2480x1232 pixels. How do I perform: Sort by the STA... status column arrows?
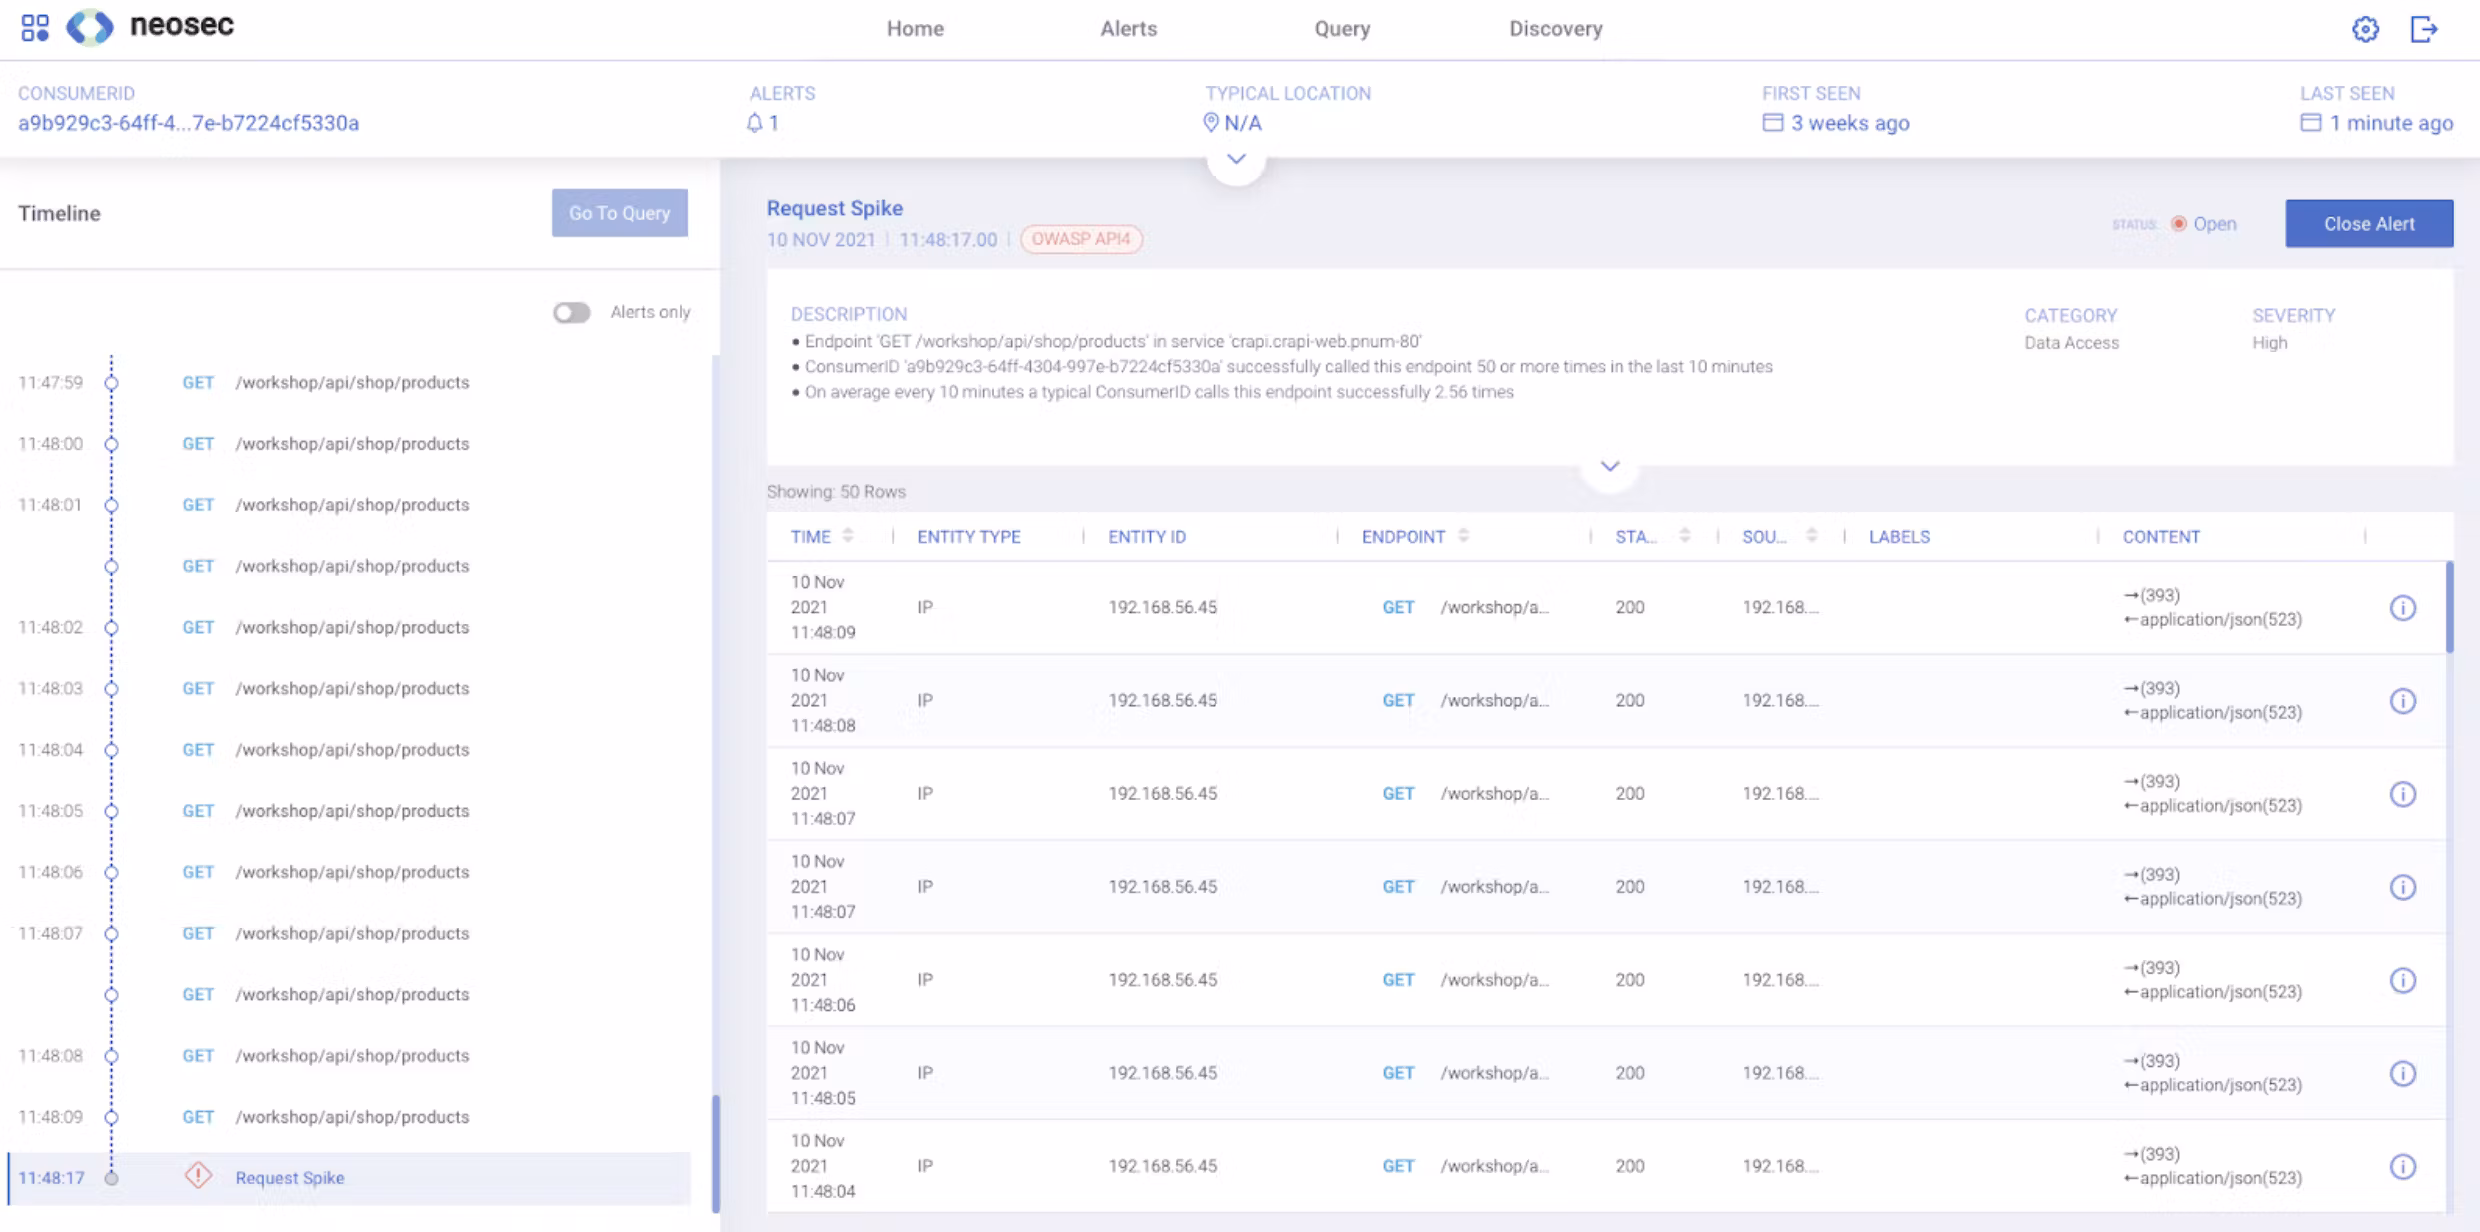1685,536
